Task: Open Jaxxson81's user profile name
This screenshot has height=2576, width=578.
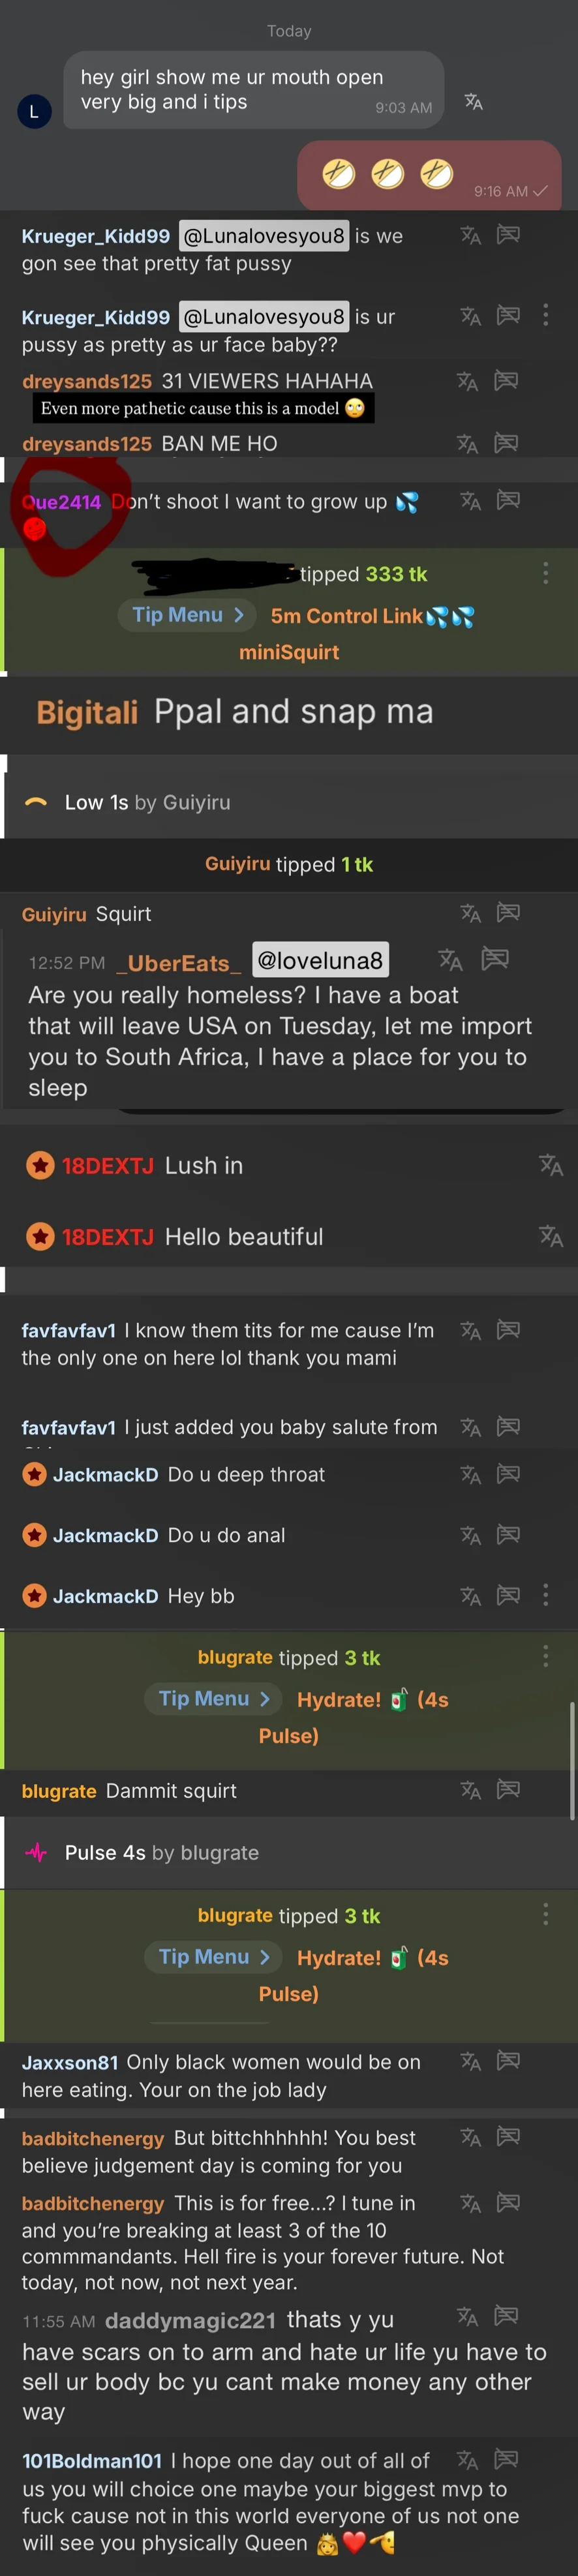Action: 70,2062
